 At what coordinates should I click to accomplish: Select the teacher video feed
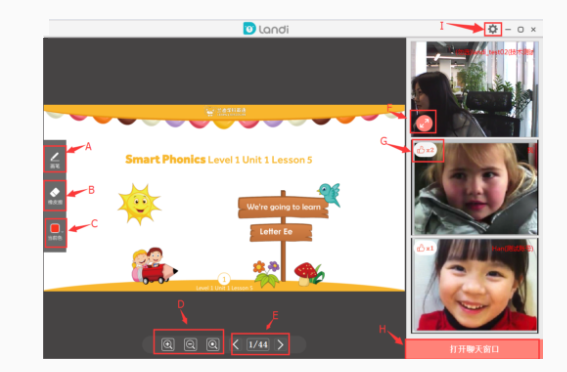(x=474, y=89)
